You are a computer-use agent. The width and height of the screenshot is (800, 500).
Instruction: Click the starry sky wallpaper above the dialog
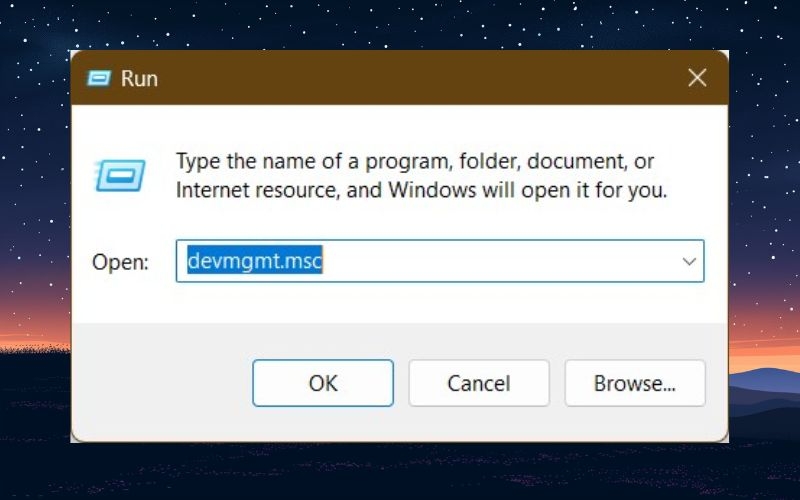pyautogui.click(x=398, y=24)
